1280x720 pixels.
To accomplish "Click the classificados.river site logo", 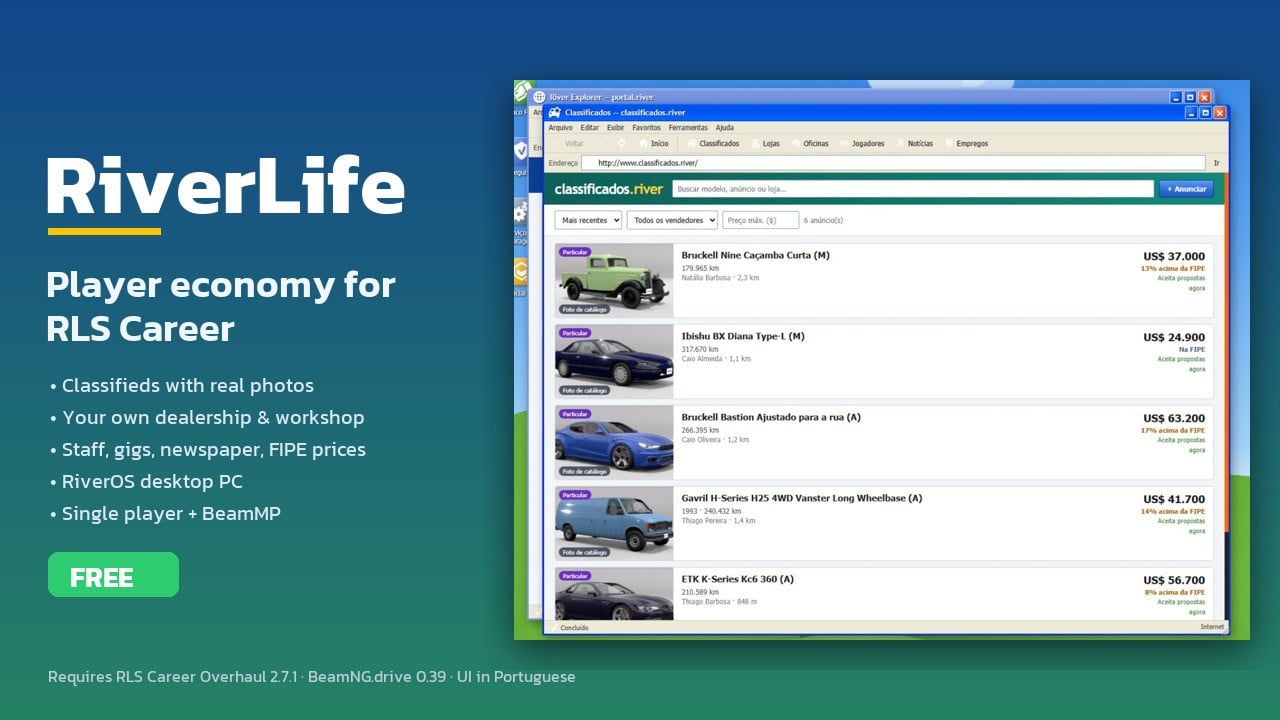I will tap(608, 189).
